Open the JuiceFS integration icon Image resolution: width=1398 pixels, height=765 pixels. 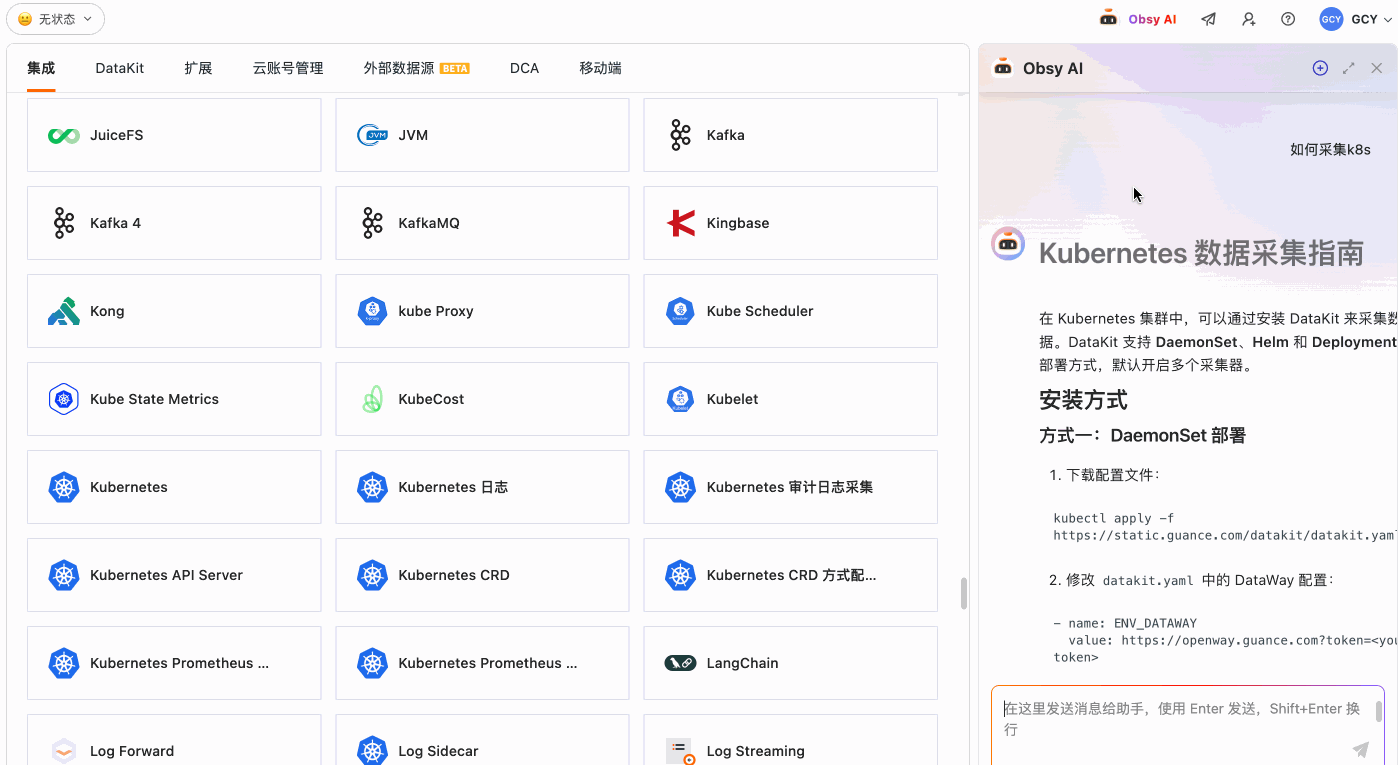click(64, 135)
